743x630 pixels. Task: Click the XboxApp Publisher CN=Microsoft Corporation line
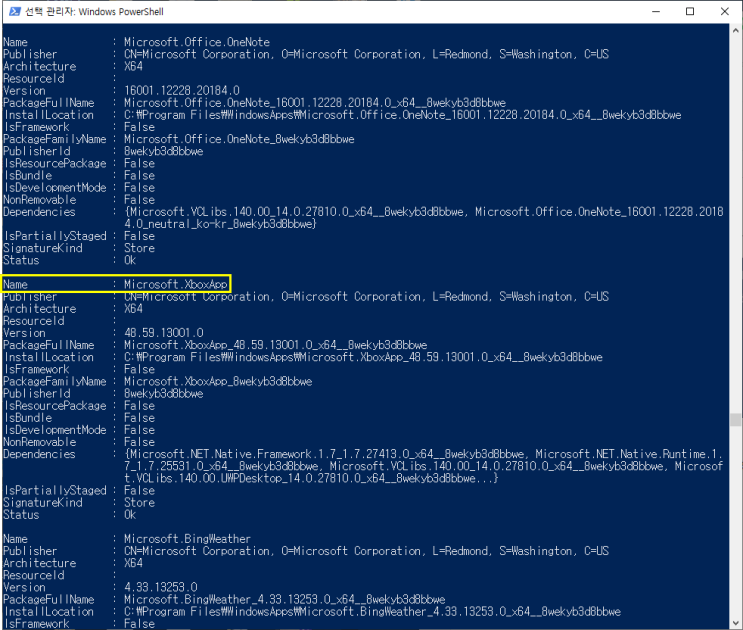pyautogui.click(x=366, y=297)
